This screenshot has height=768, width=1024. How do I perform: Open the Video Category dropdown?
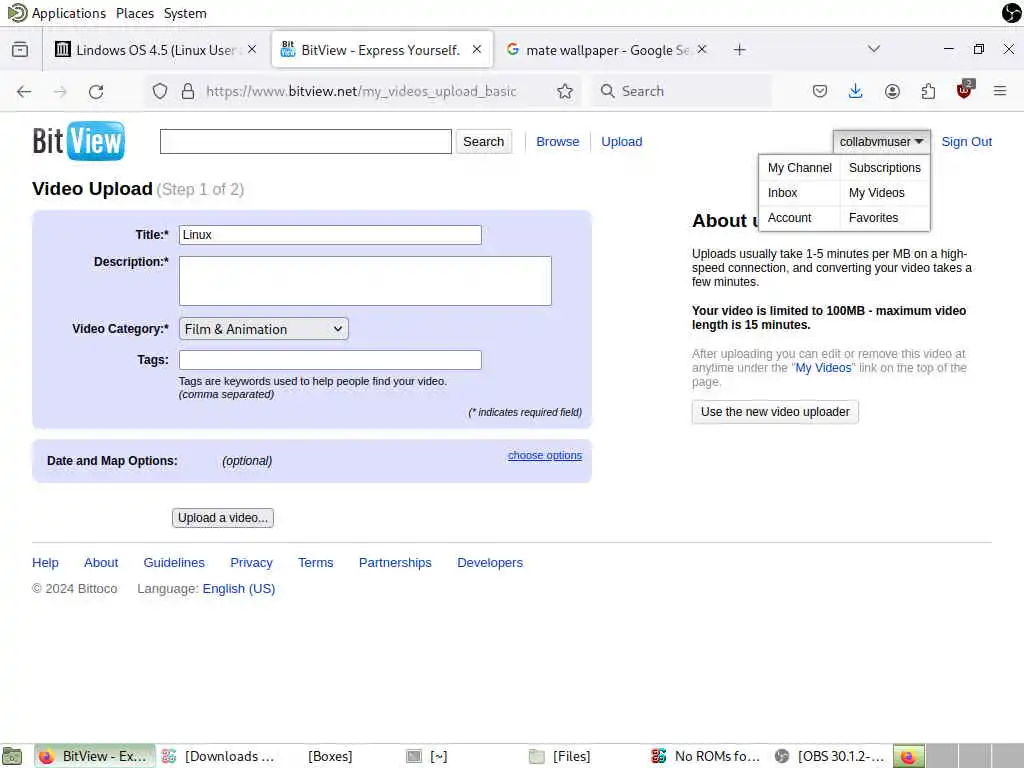[264, 328]
